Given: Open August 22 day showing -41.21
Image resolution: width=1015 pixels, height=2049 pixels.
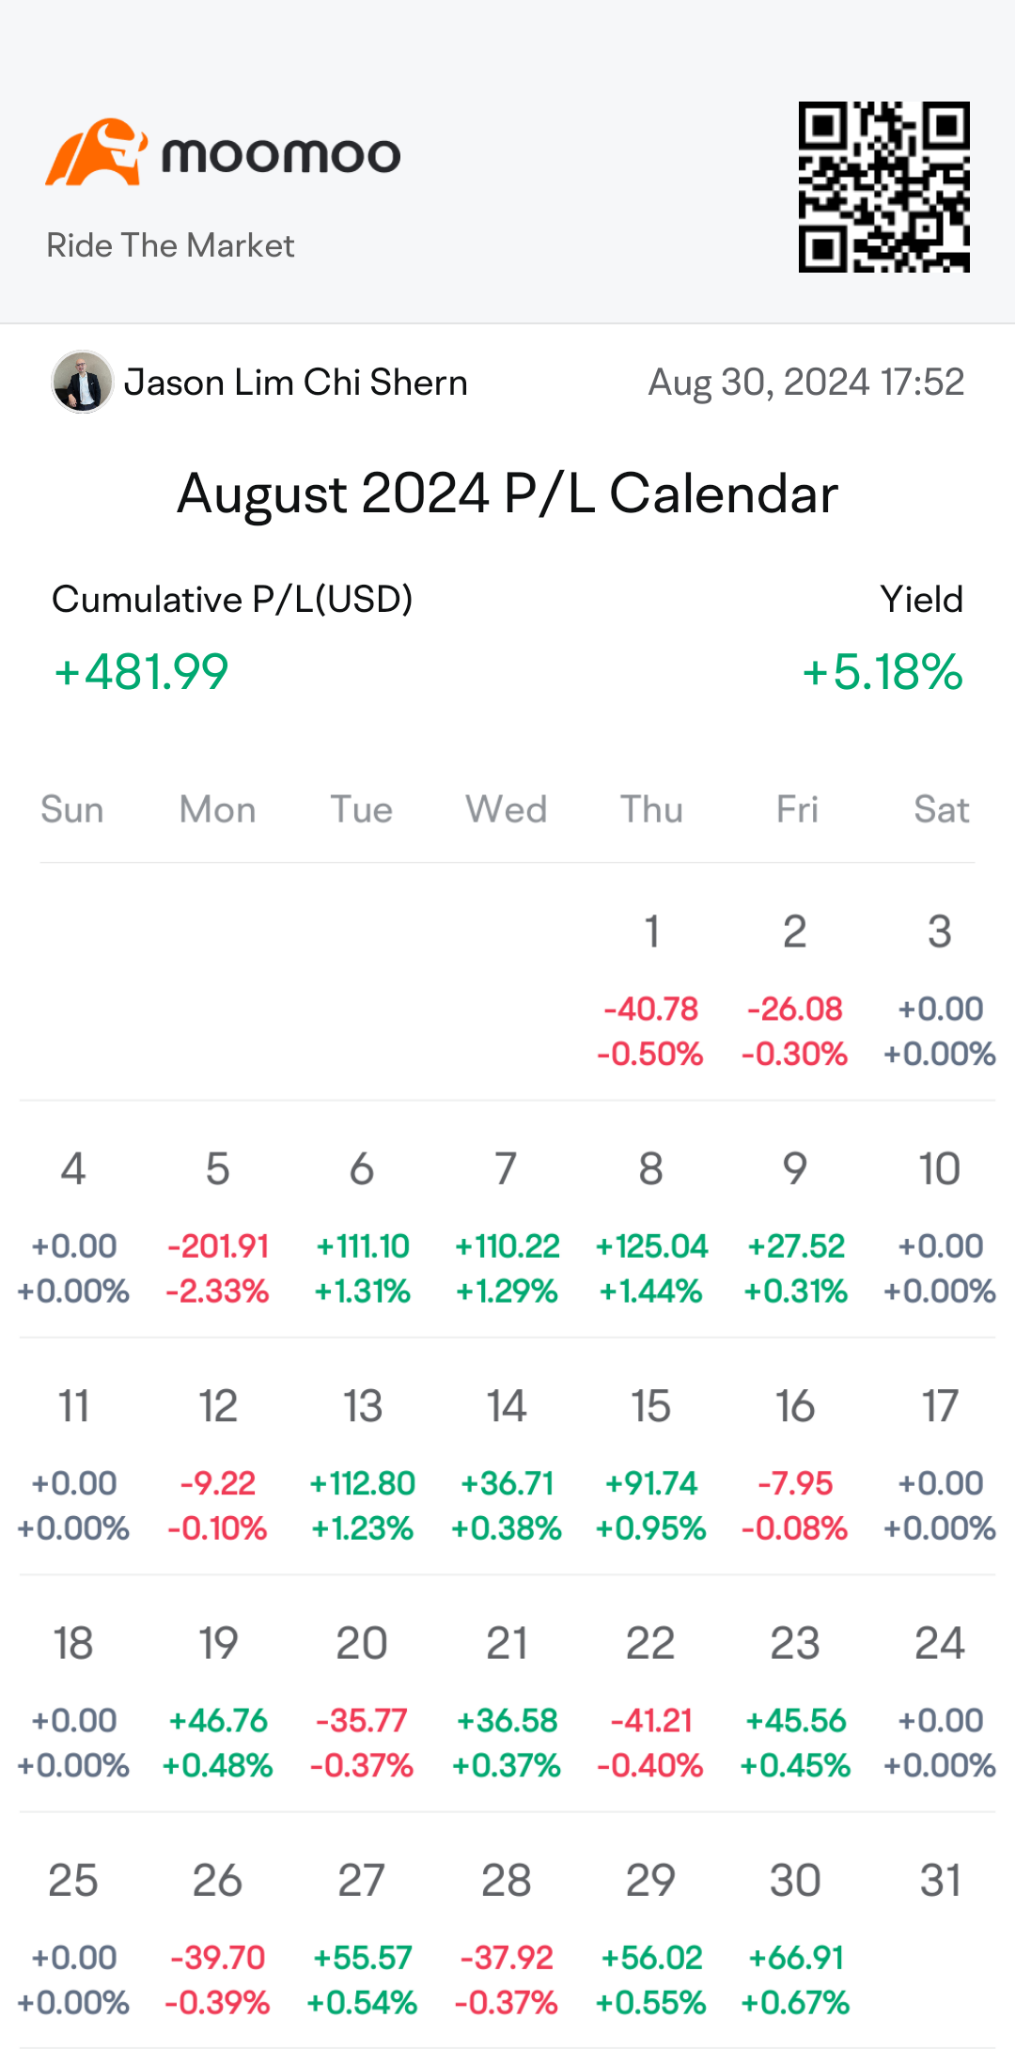Looking at the screenshot, I should (x=651, y=1700).
